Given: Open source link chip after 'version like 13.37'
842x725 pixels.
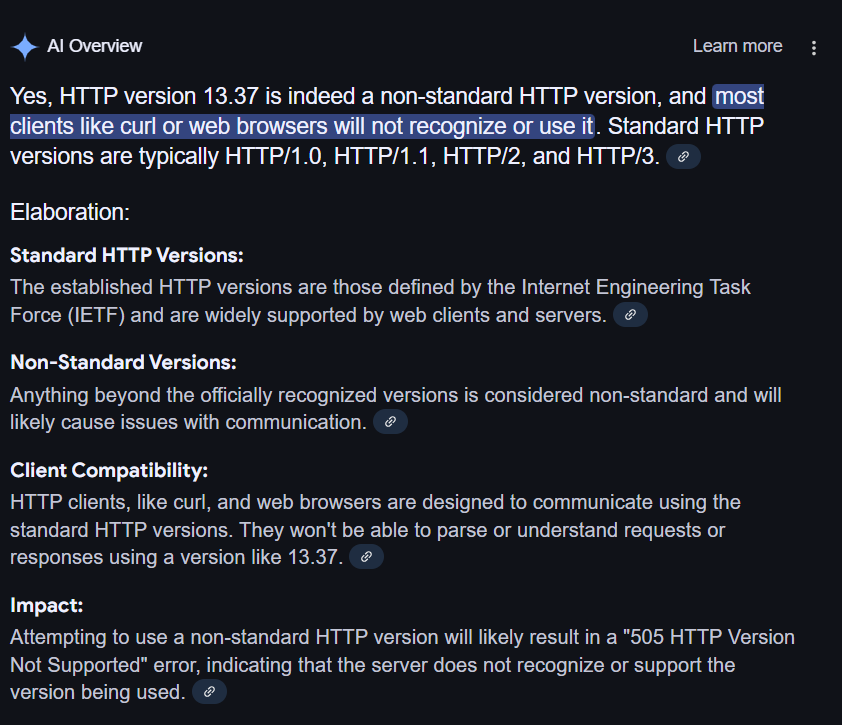Looking at the screenshot, I should point(366,556).
